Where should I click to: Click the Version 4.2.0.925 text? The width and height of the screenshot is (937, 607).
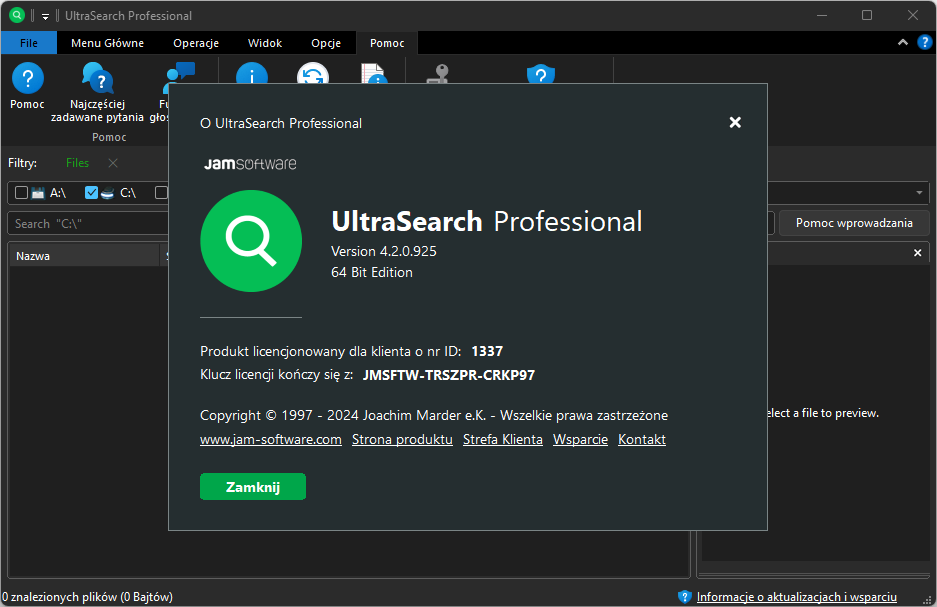[x=384, y=252]
